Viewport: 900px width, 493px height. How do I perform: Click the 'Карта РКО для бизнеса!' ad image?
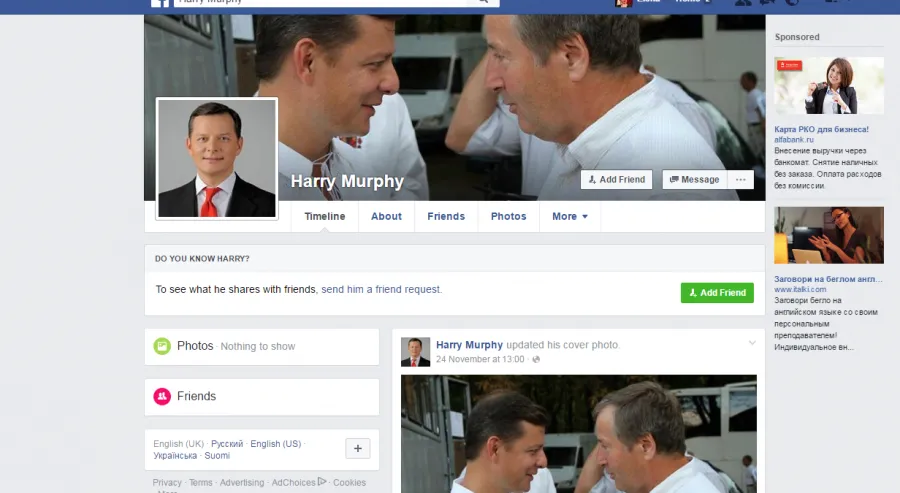829,85
